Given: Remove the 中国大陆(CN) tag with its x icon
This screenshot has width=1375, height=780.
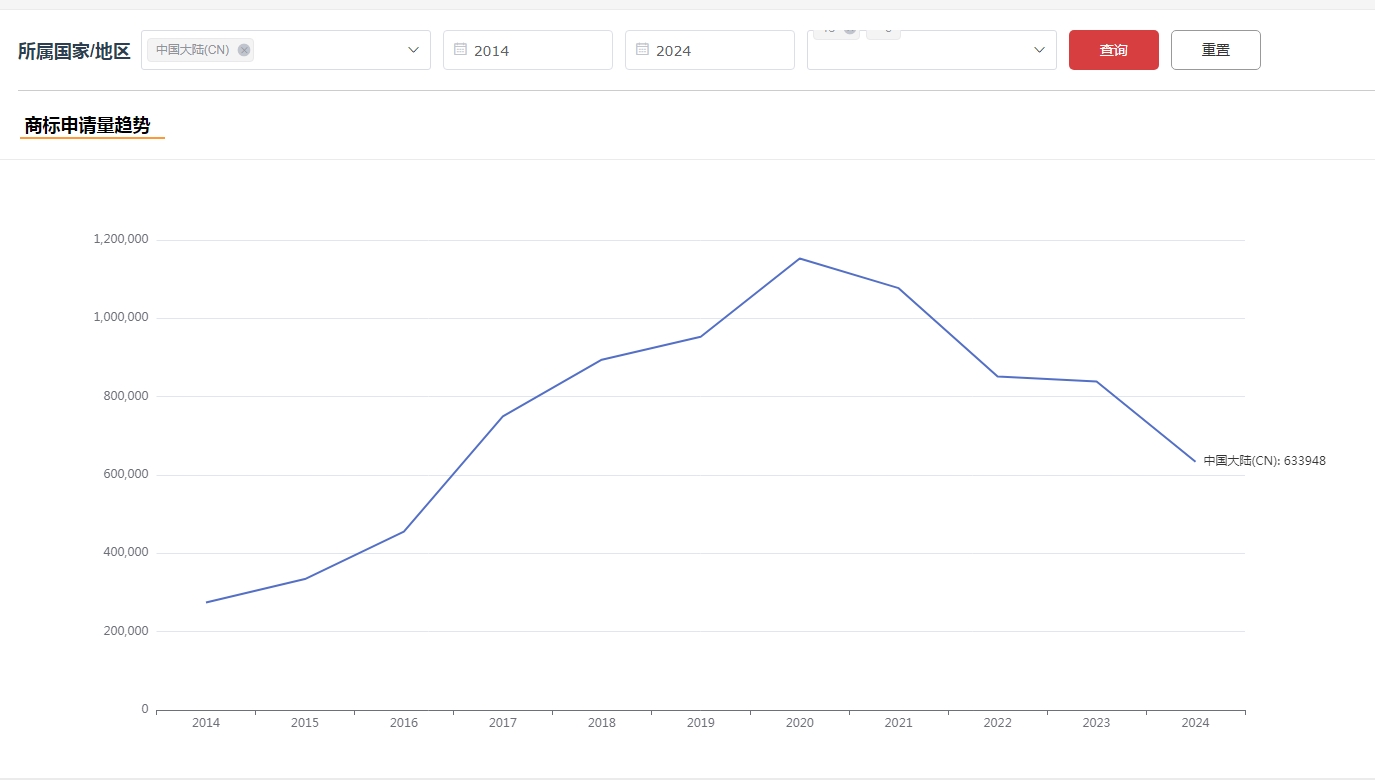Looking at the screenshot, I should tap(244, 50).
